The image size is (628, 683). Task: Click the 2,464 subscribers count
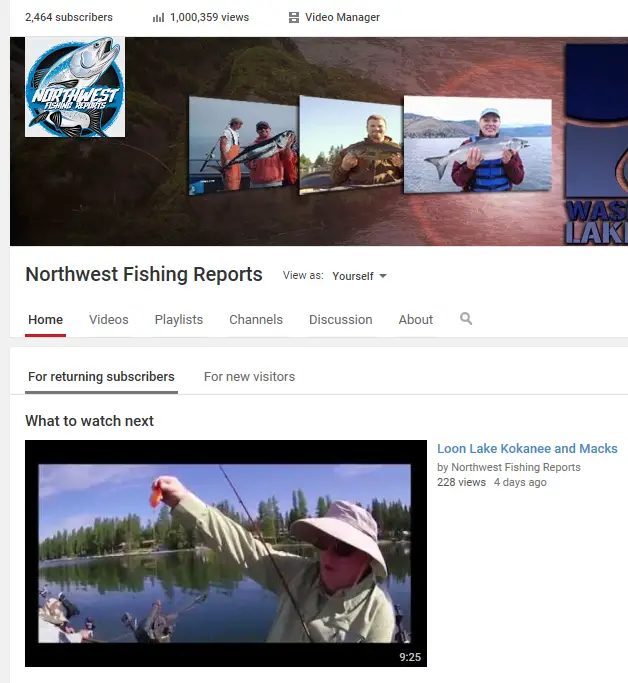click(x=68, y=17)
